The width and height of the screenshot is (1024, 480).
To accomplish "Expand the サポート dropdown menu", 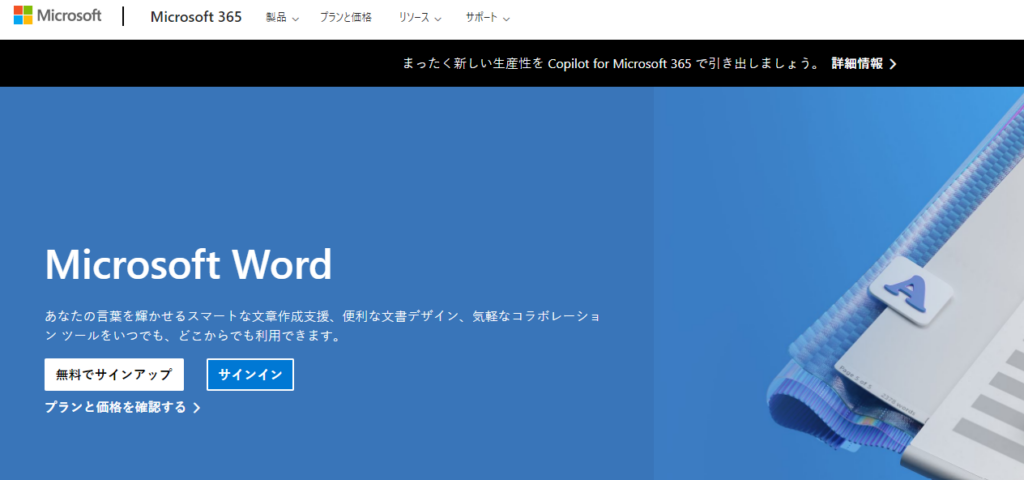I will (488, 18).
